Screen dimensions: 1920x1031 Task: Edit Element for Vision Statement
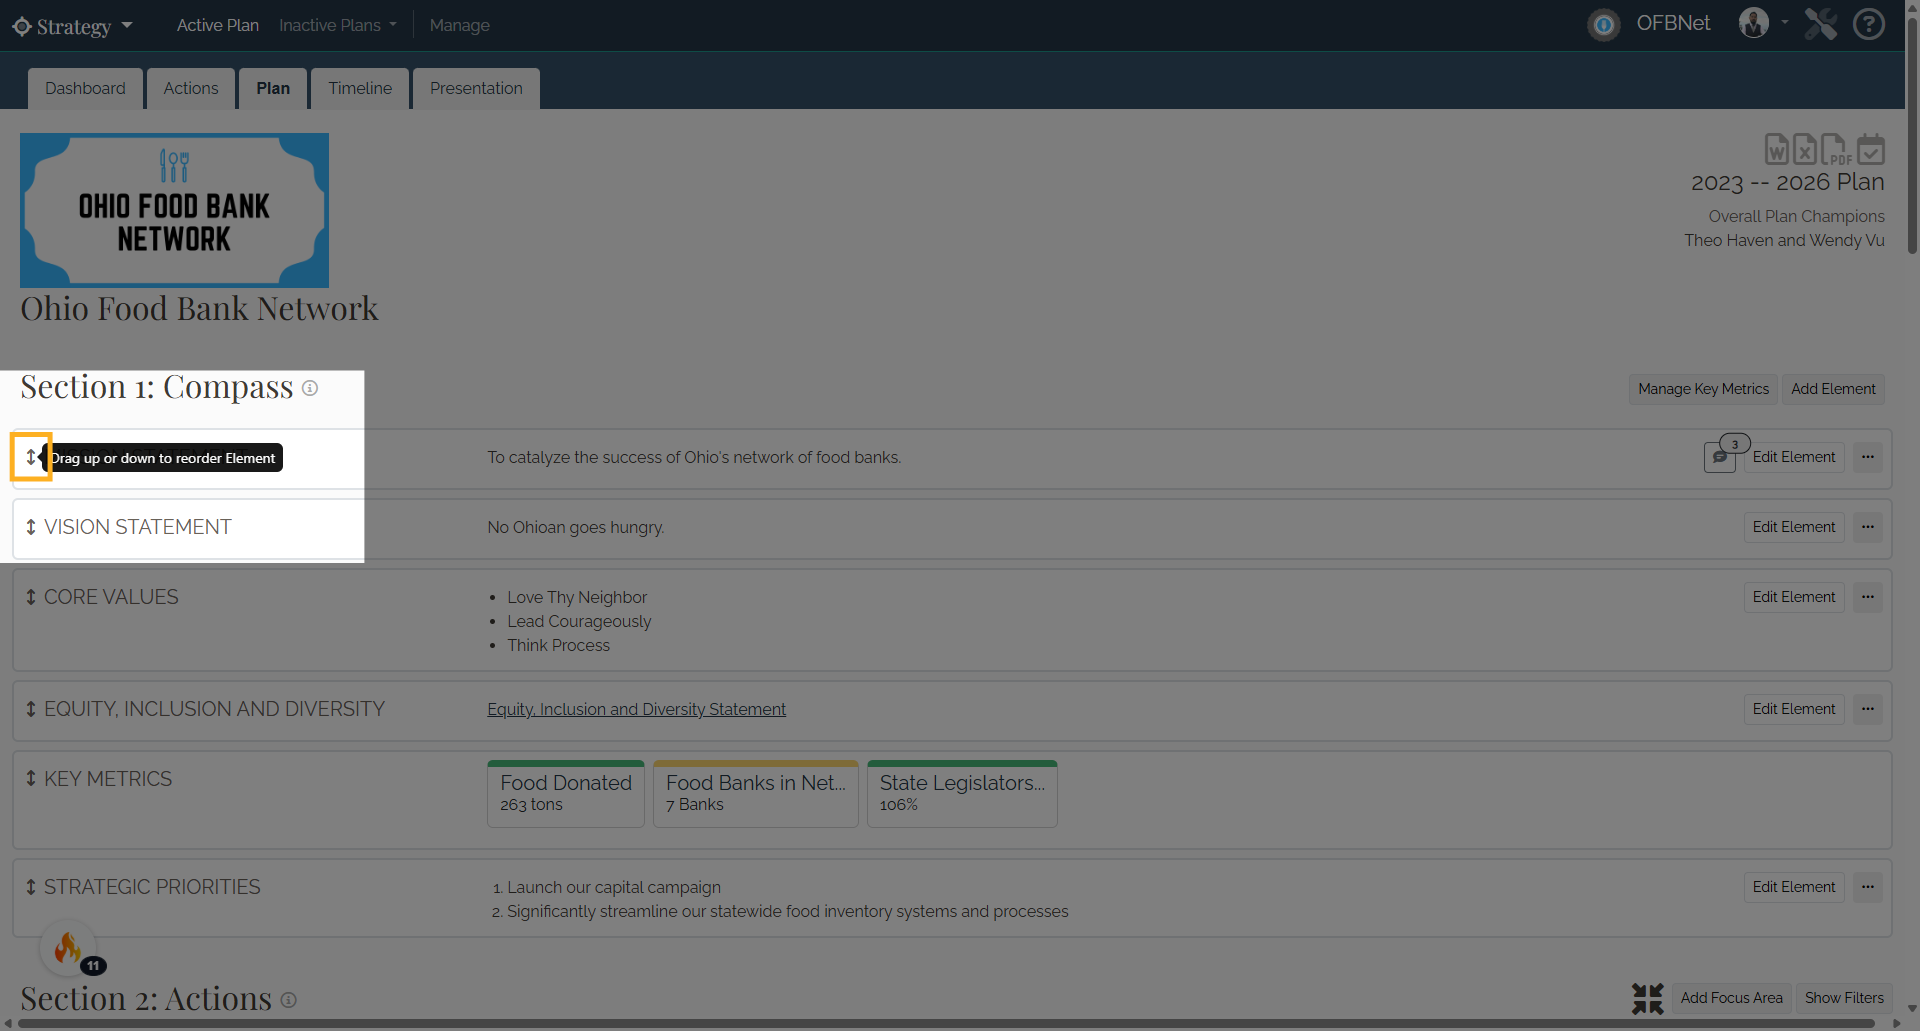click(1794, 527)
